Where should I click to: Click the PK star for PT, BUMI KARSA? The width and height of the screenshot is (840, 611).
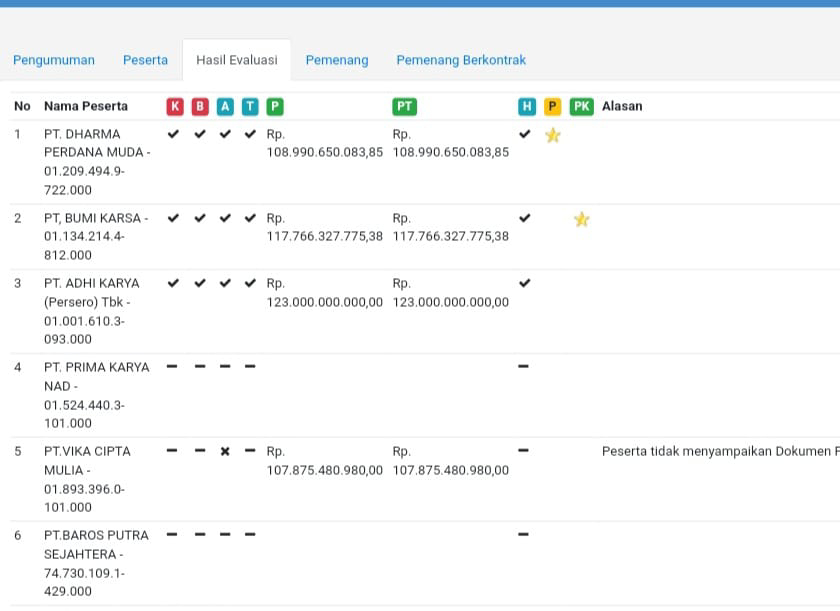(581, 220)
